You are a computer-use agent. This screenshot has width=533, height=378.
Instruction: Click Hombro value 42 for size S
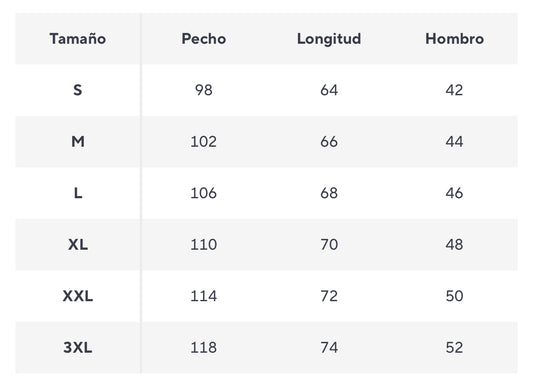(x=454, y=90)
